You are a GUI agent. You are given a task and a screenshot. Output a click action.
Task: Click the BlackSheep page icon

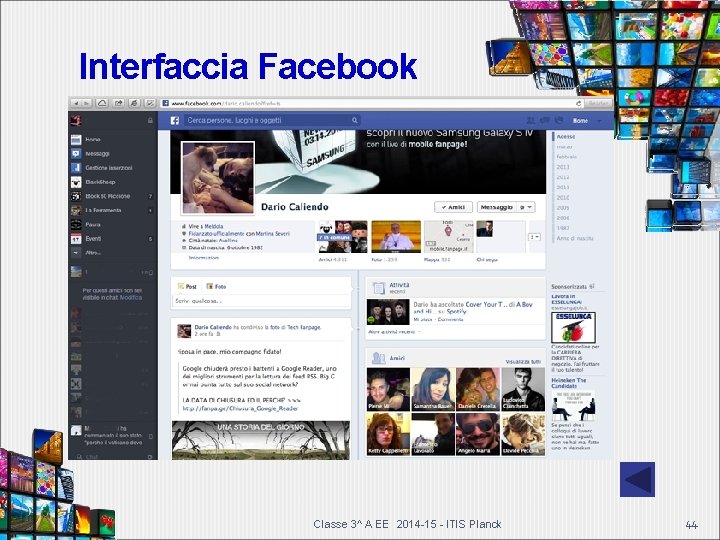(76, 182)
